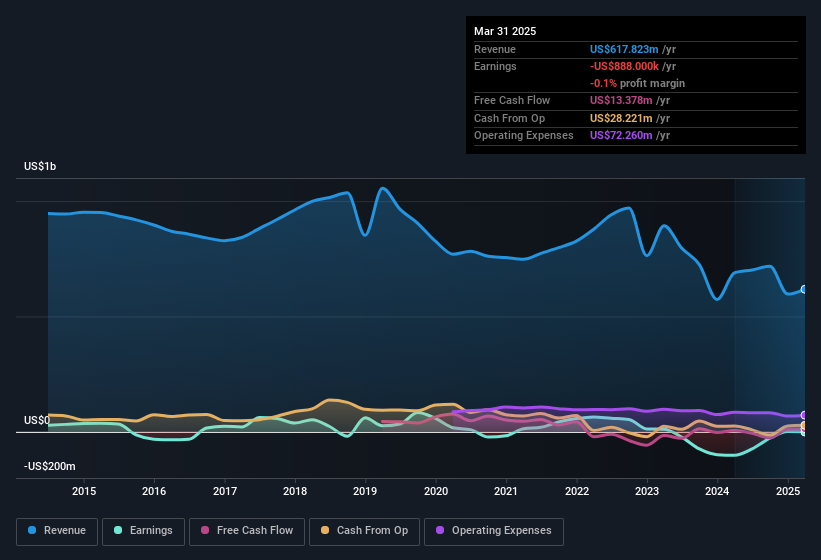Click the -0.1% profit margin text
This screenshot has height=560, width=821.
pos(637,83)
